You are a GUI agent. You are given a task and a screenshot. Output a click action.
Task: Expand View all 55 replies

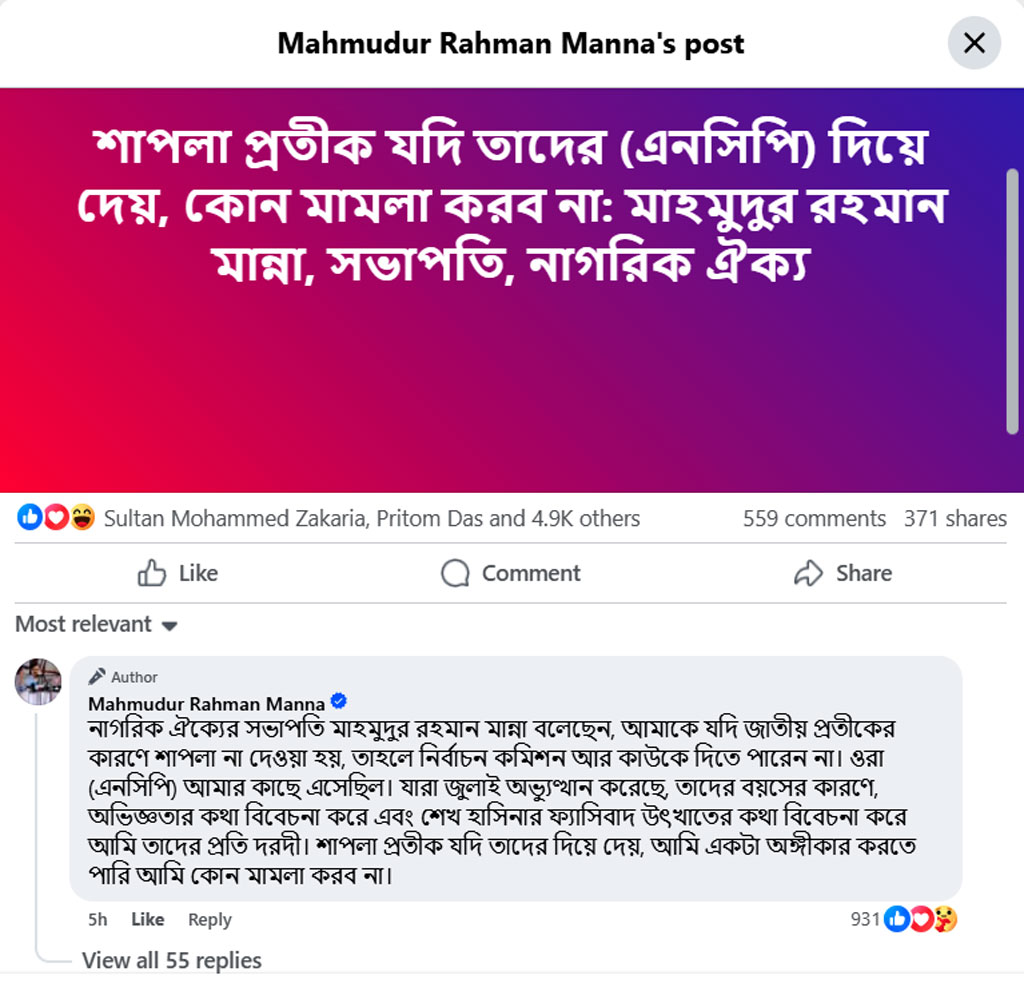tap(172, 960)
